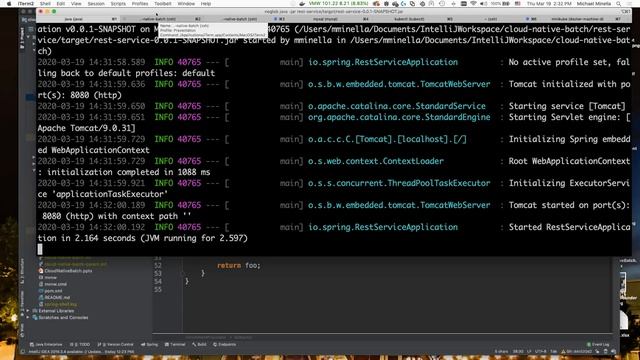Click the tool window toggle icon at status bar left
This screenshot has width=640, height=360.
click(x=23, y=351)
